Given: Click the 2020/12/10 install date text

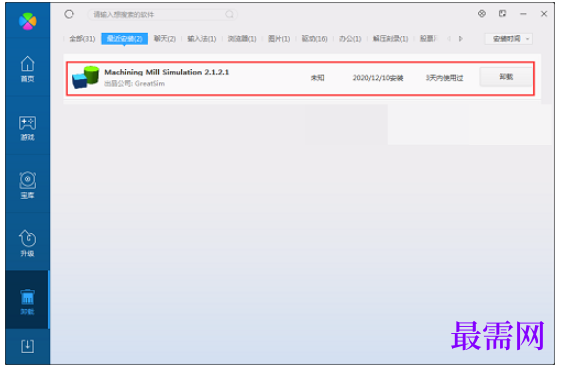Looking at the screenshot, I should pos(378,78).
